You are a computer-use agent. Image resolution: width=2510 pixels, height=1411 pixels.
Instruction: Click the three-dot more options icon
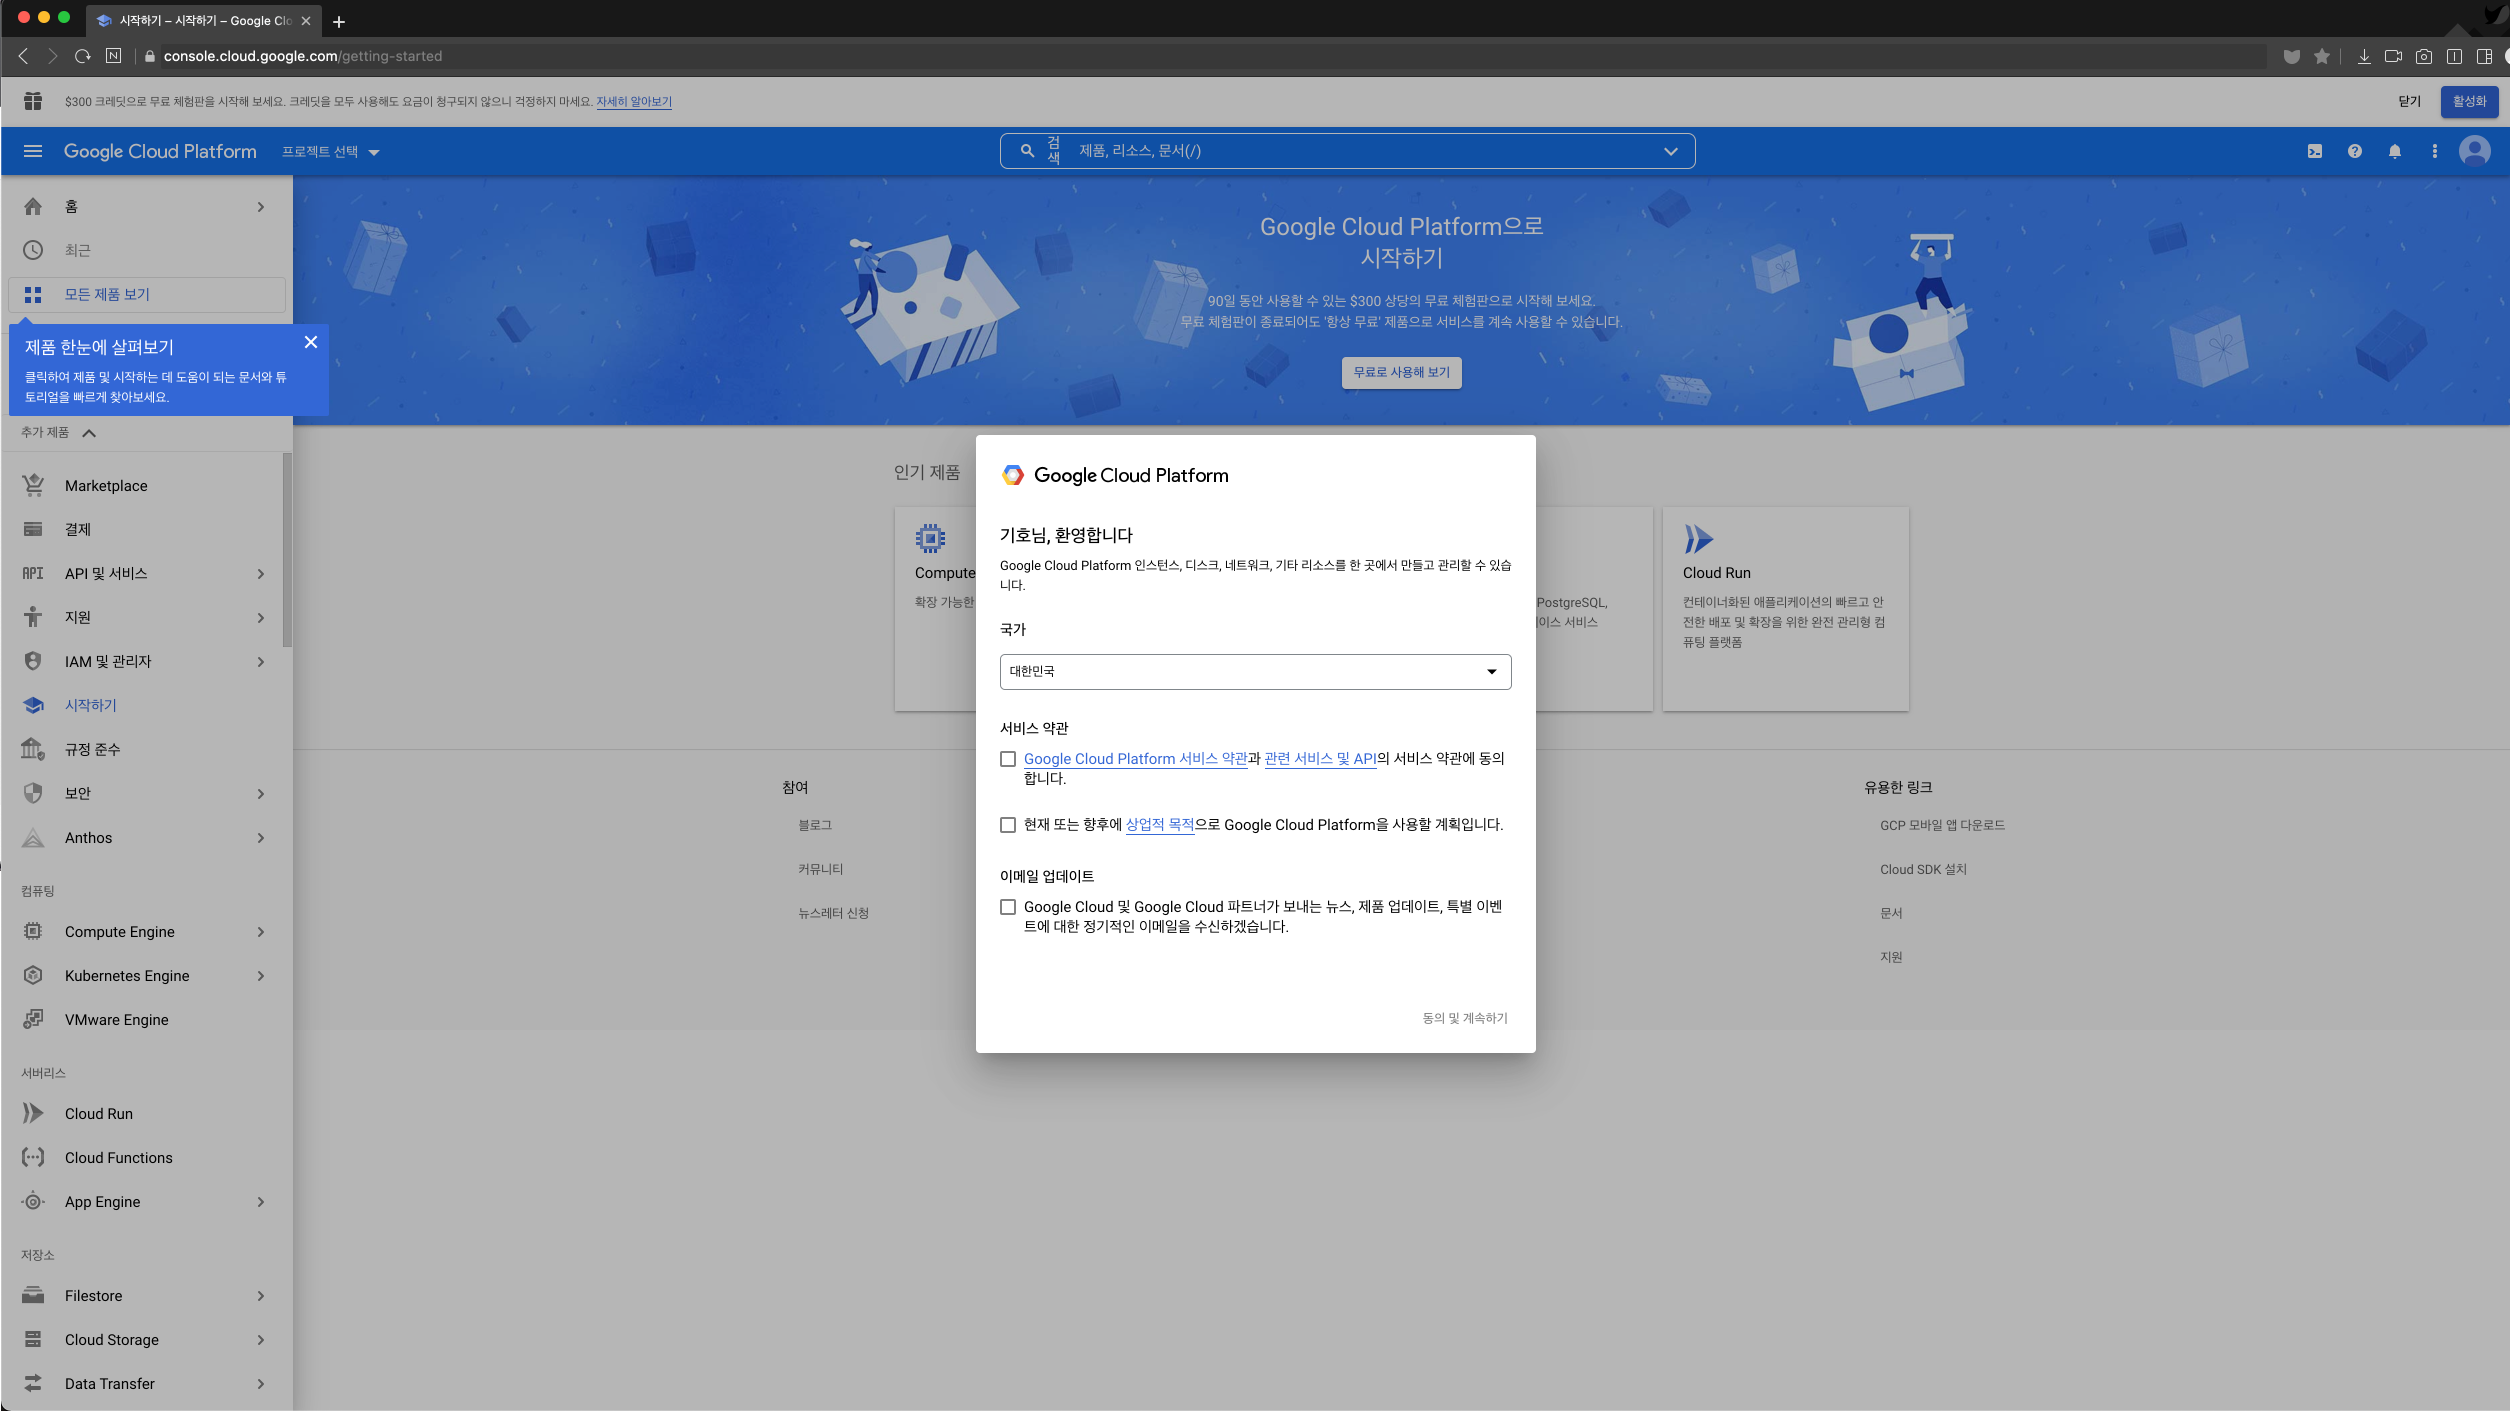pyautogui.click(x=2434, y=151)
